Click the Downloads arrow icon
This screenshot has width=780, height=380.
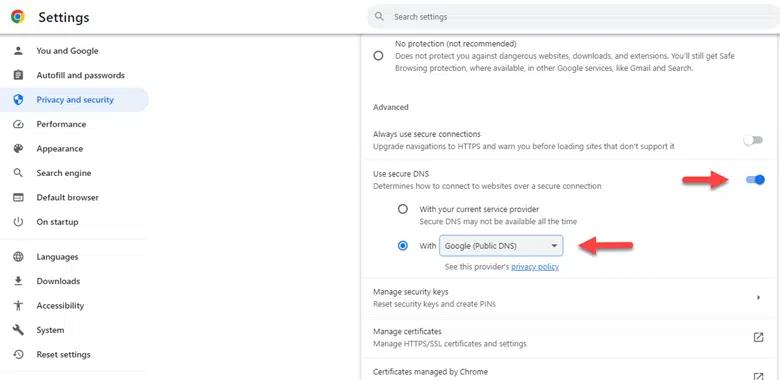tap(18, 281)
